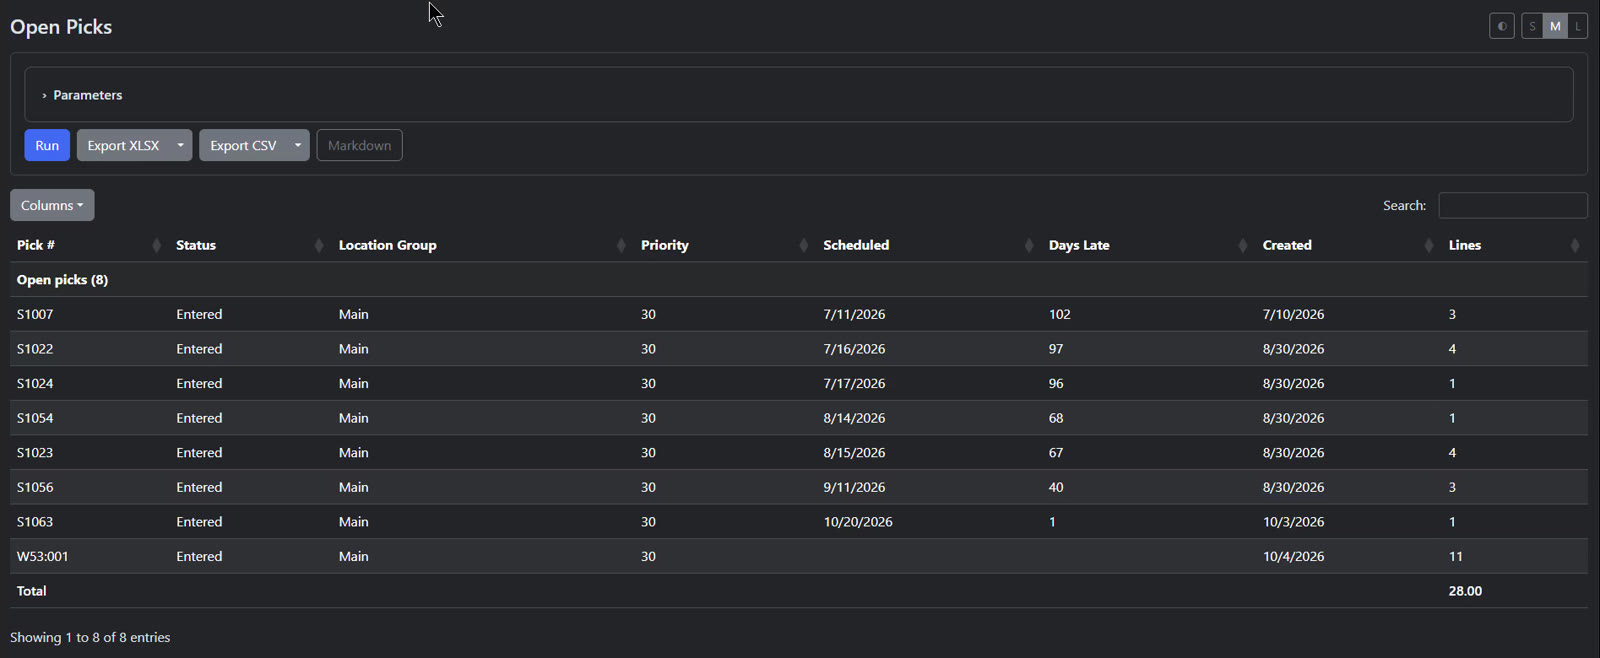Click scheduled date 10/20/2026
Image resolution: width=1600 pixels, height=658 pixels.
(x=858, y=522)
